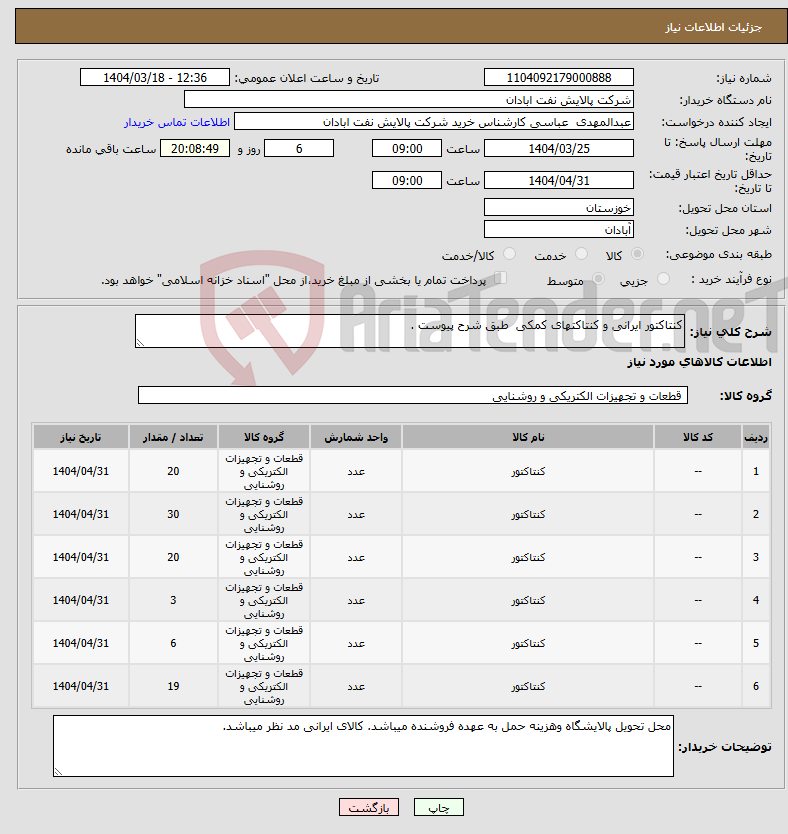Click the delivery province خوزستان field
Image resolution: width=788 pixels, height=834 pixels.
[x=559, y=207]
